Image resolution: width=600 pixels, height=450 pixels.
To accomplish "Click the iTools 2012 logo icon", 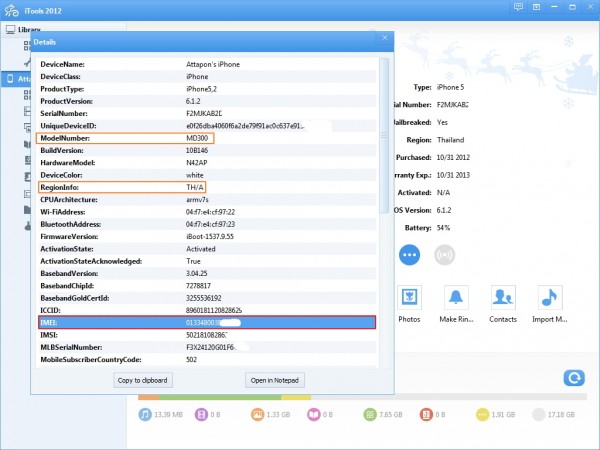I will coord(12,10).
